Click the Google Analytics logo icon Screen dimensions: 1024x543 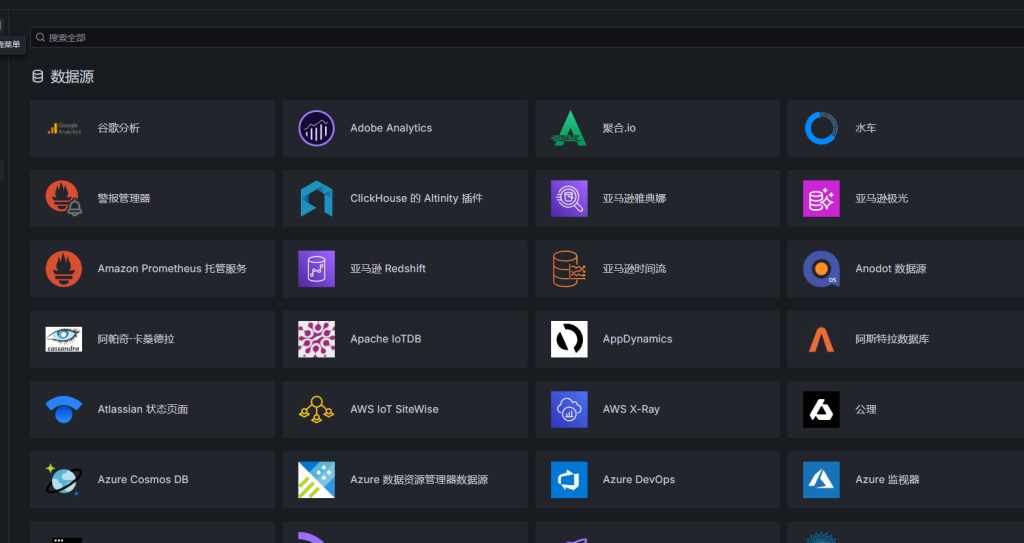(64, 128)
